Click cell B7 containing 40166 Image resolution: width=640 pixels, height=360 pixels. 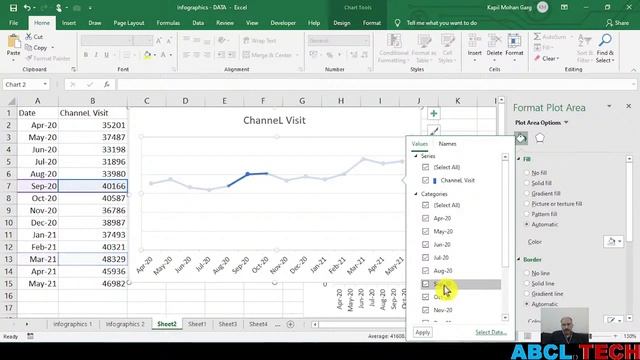coord(93,186)
